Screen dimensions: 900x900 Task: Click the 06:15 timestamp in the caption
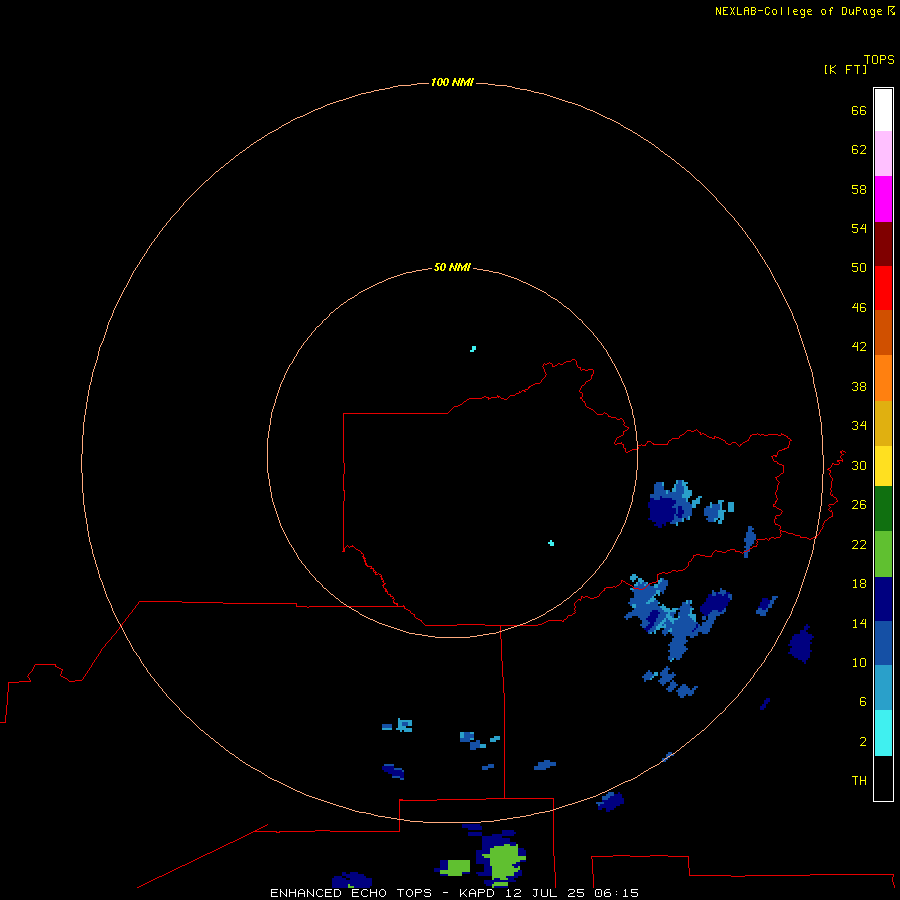(616, 893)
